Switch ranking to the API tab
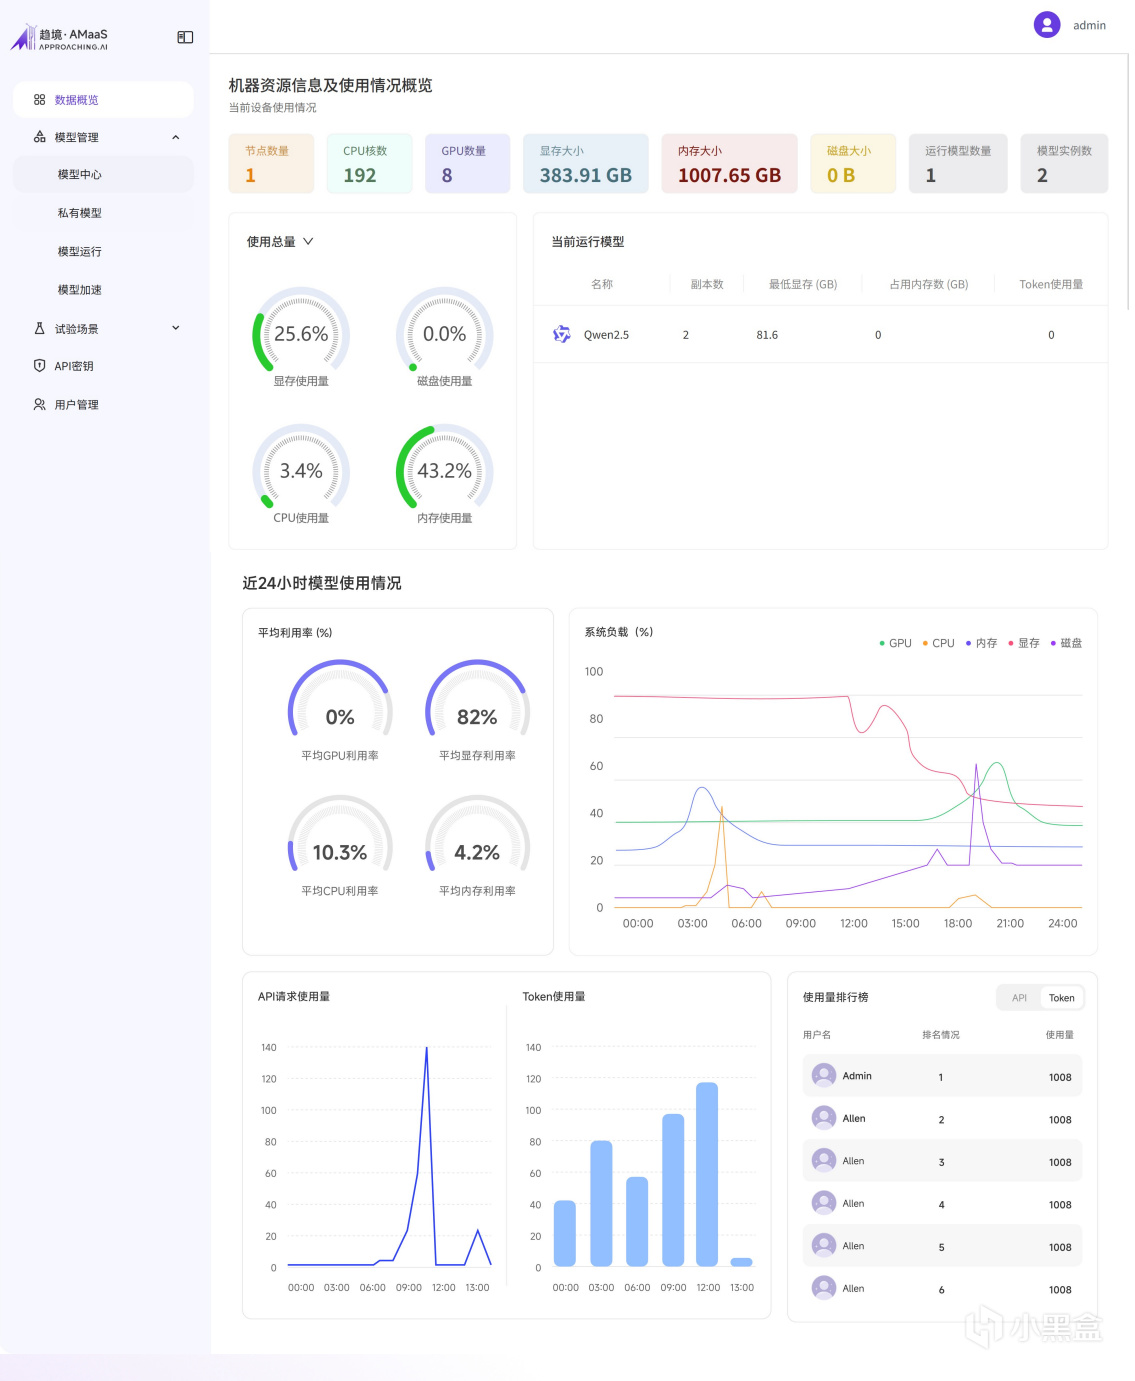This screenshot has width=1135, height=1381. pyautogui.click(x=1019, y=998)
